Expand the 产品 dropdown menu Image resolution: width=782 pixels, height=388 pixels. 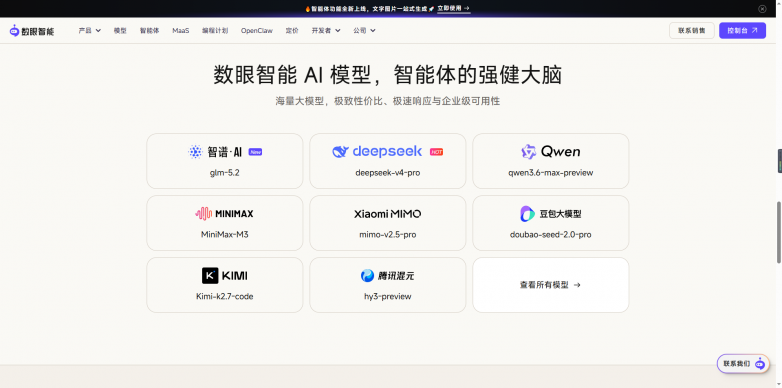[x=90, y=30]
